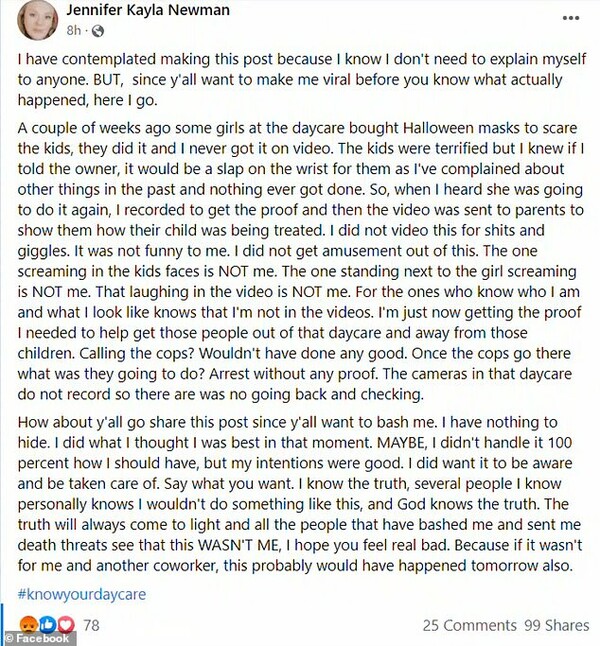This screenshot has height=646, width=600.
Task: Click the #knowyourdaycare hashtag
Action: [x=82, y=594]
